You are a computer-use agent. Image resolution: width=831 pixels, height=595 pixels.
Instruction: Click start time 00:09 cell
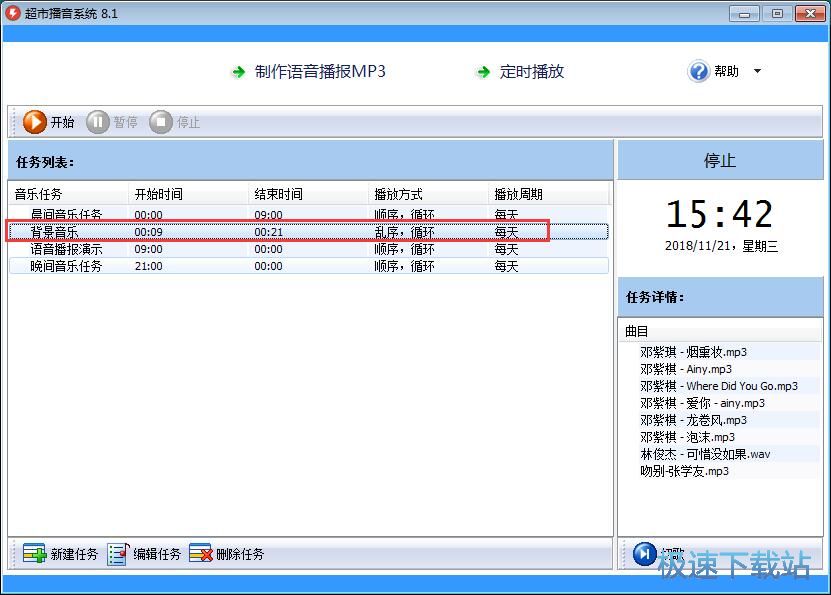point(148,232)
